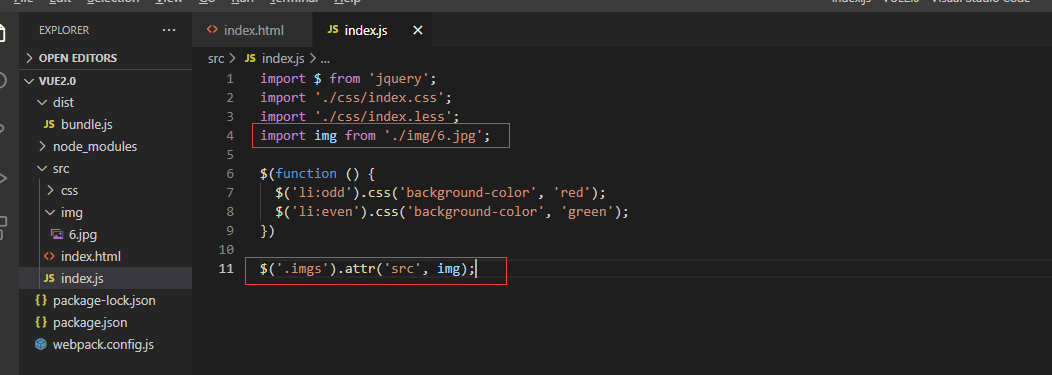Click line number 4 in gutter
Screen dimensions: 1052x375
230,136
